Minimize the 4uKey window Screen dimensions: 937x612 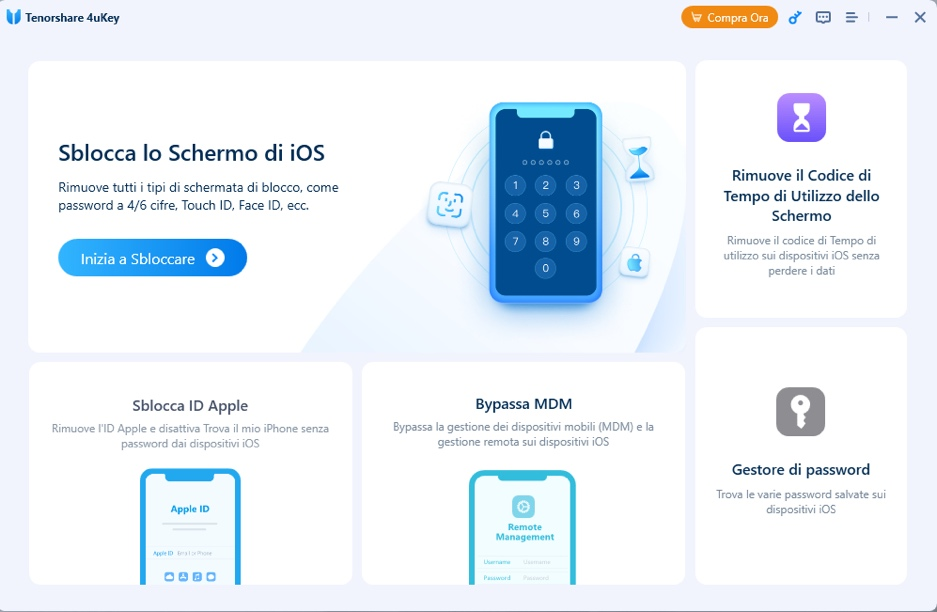click(892, 18)
